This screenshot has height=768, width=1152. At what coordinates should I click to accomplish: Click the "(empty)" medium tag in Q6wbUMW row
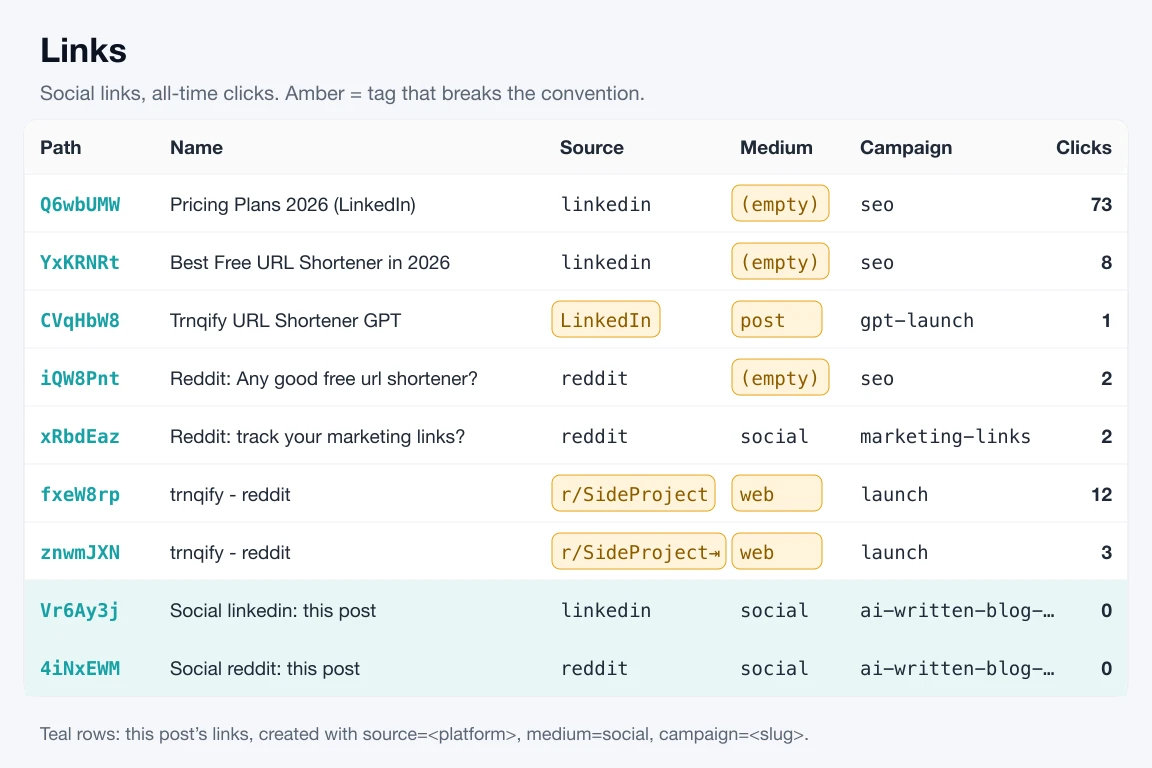780,204
